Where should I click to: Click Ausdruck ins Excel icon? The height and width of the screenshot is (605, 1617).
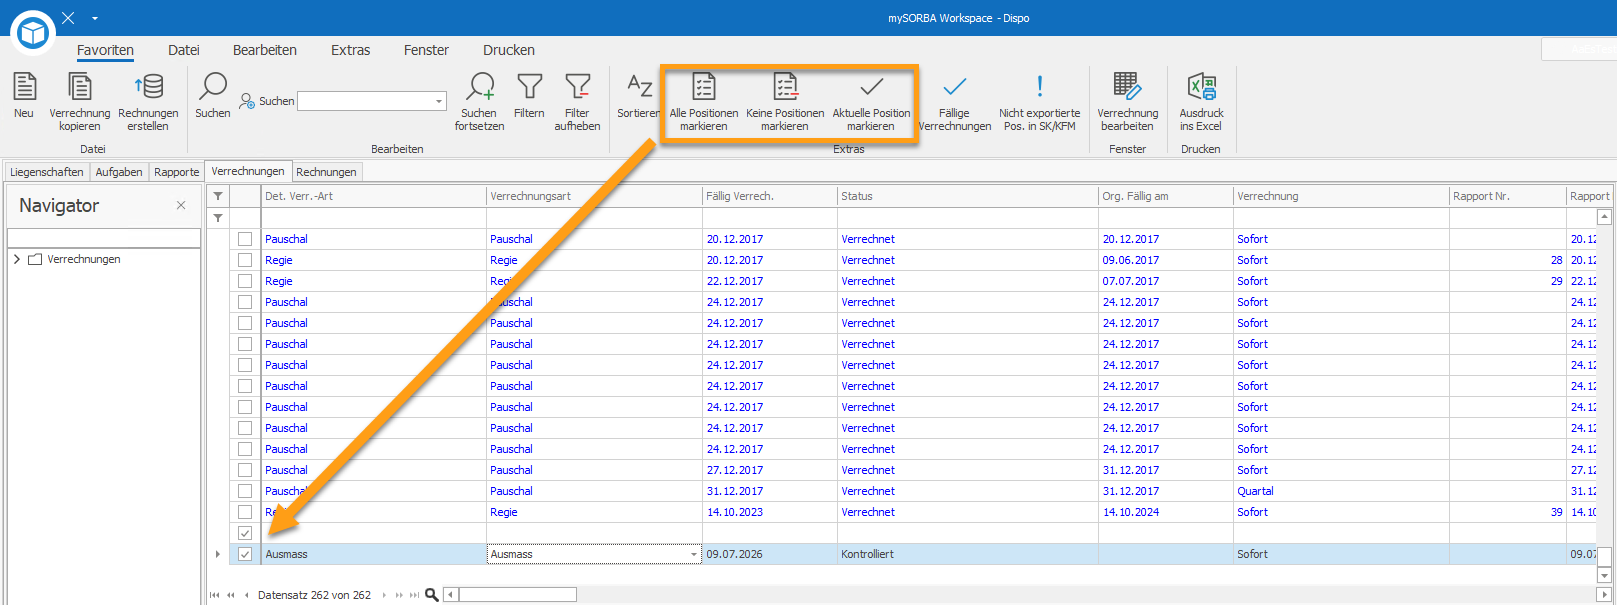point(1201,86)
